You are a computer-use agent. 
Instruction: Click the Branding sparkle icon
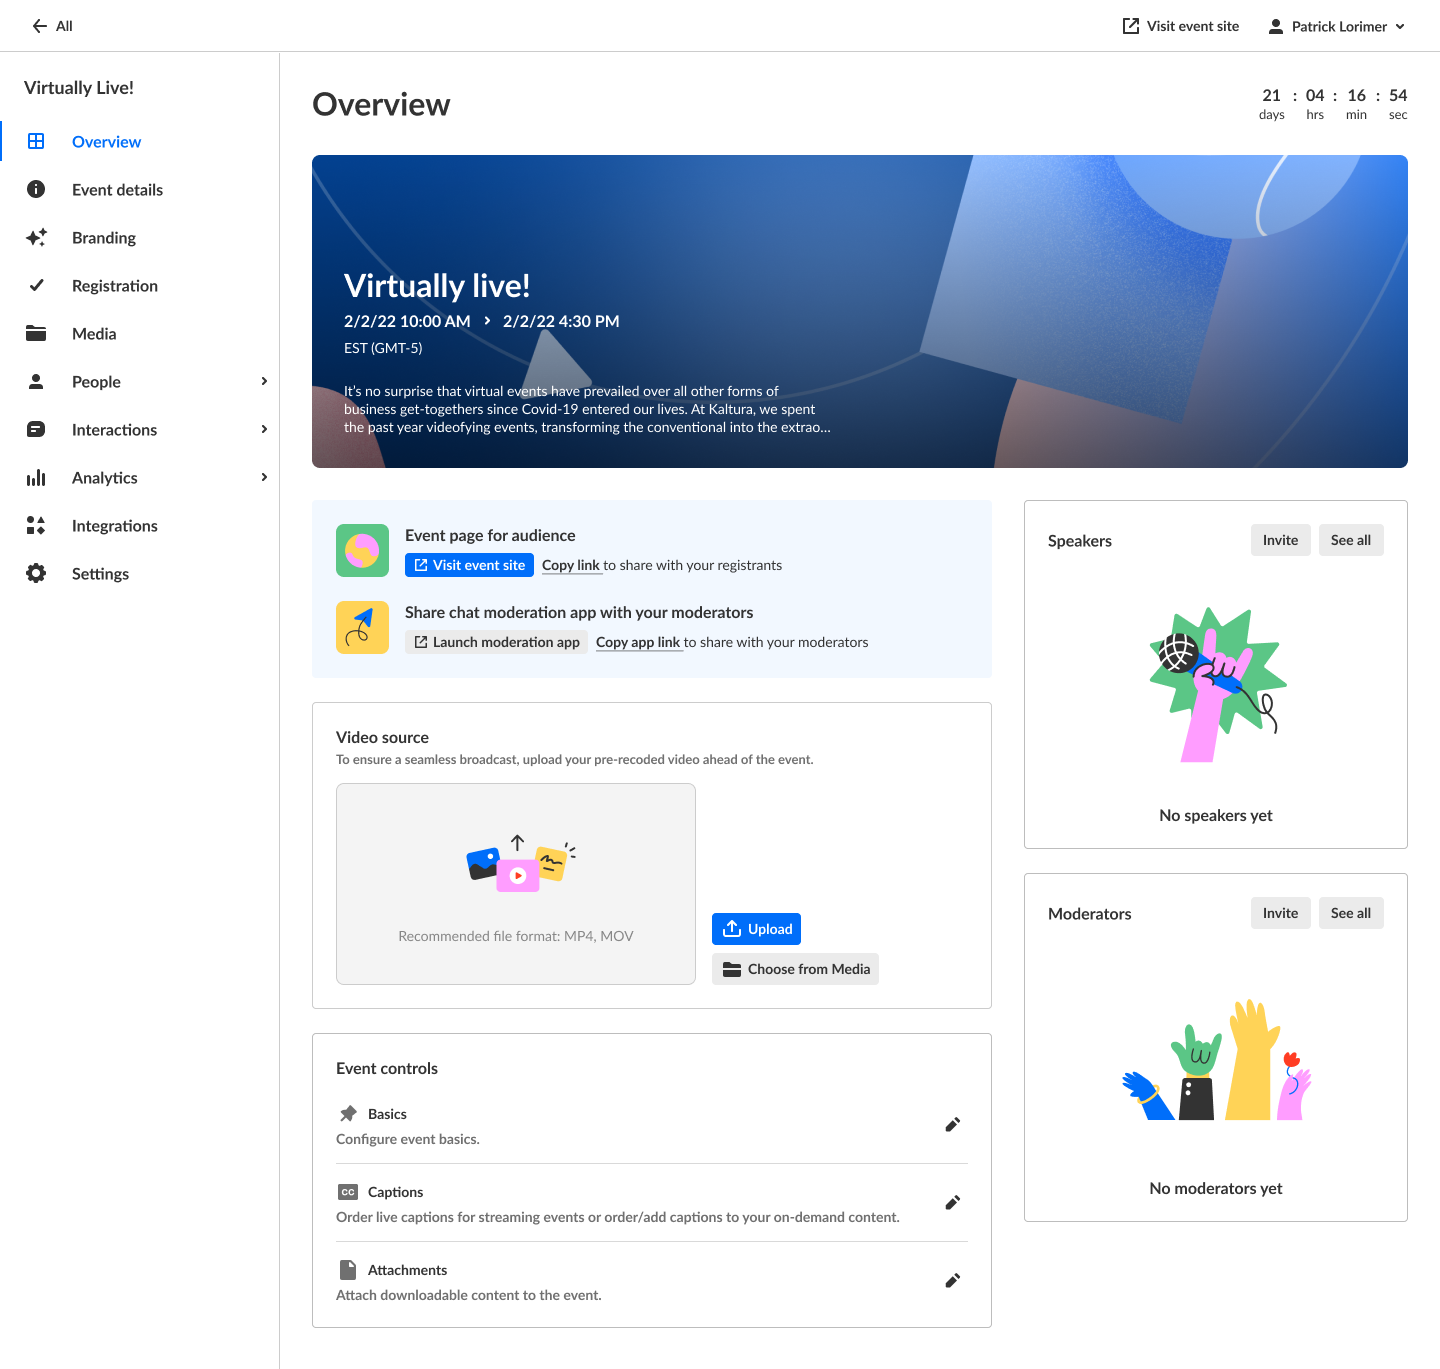click(36, 237)
